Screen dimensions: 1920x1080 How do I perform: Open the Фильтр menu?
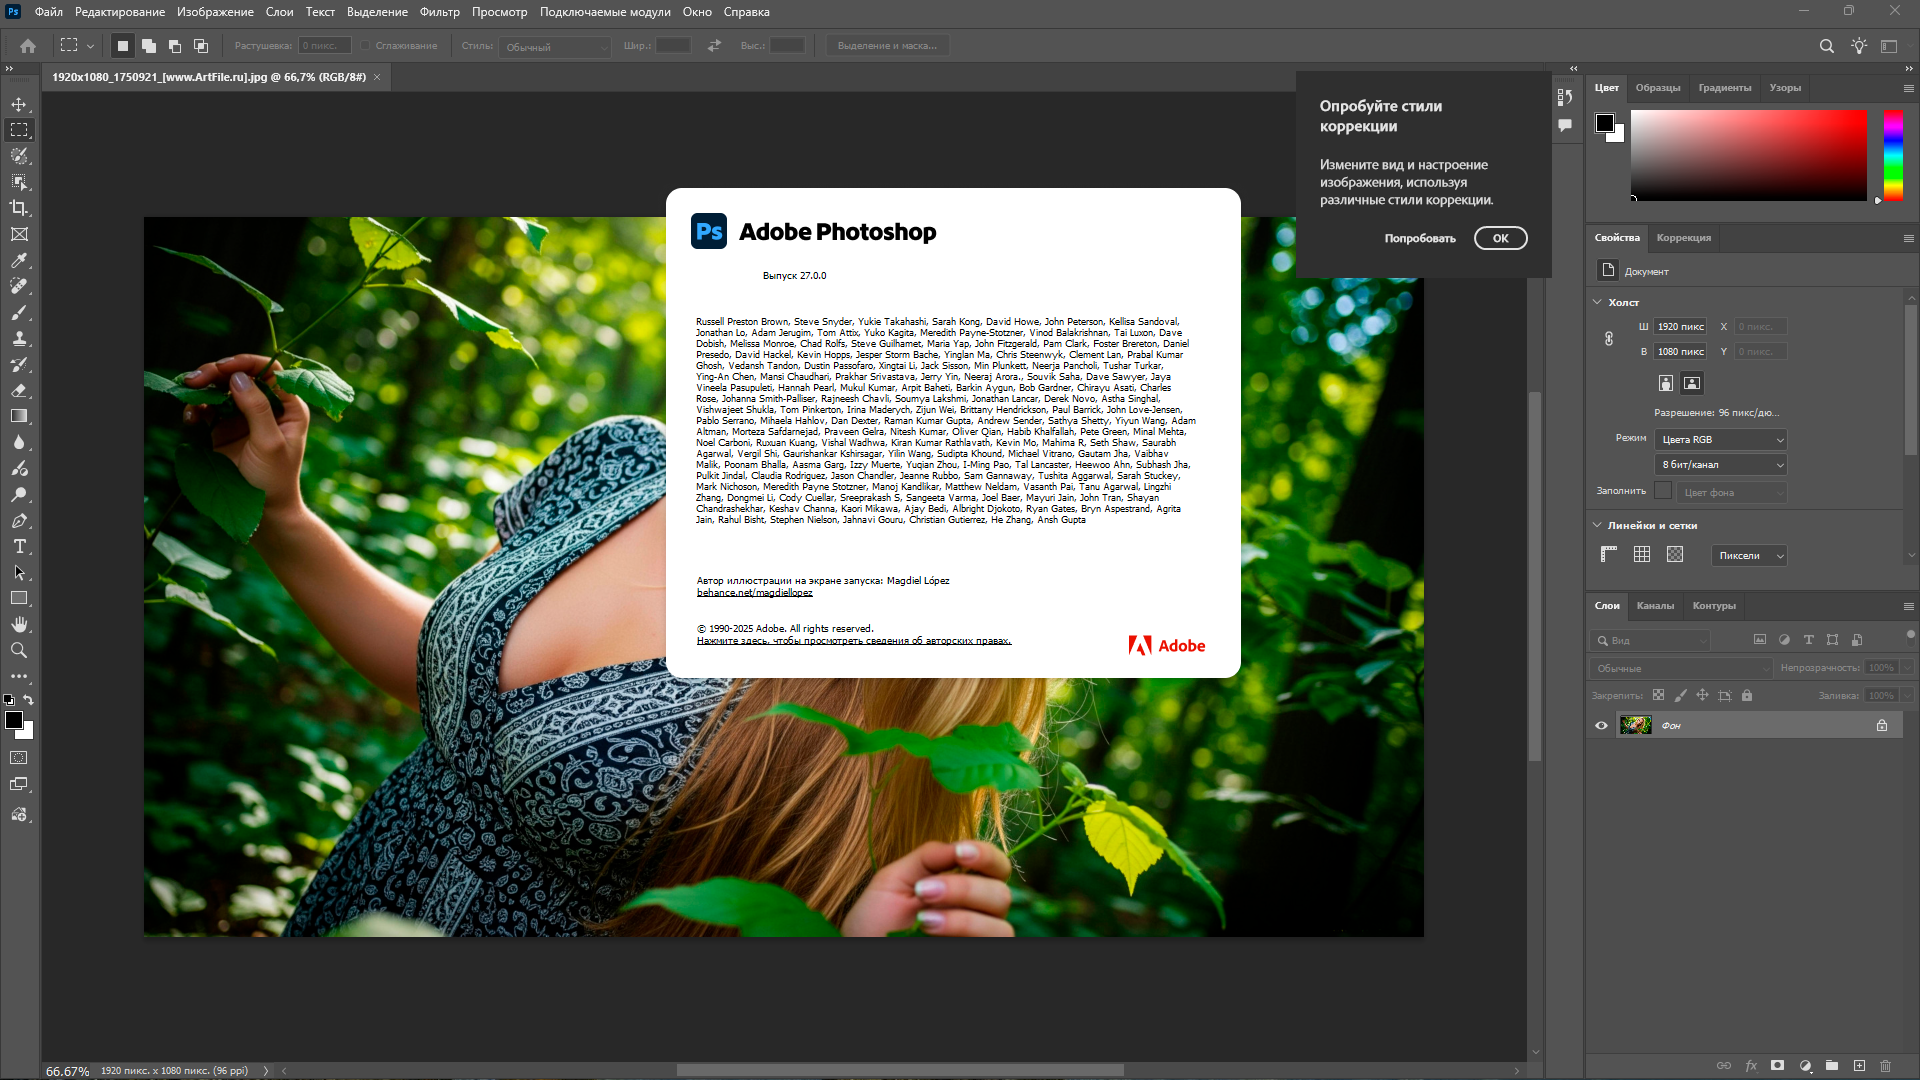tap(439, 12)
